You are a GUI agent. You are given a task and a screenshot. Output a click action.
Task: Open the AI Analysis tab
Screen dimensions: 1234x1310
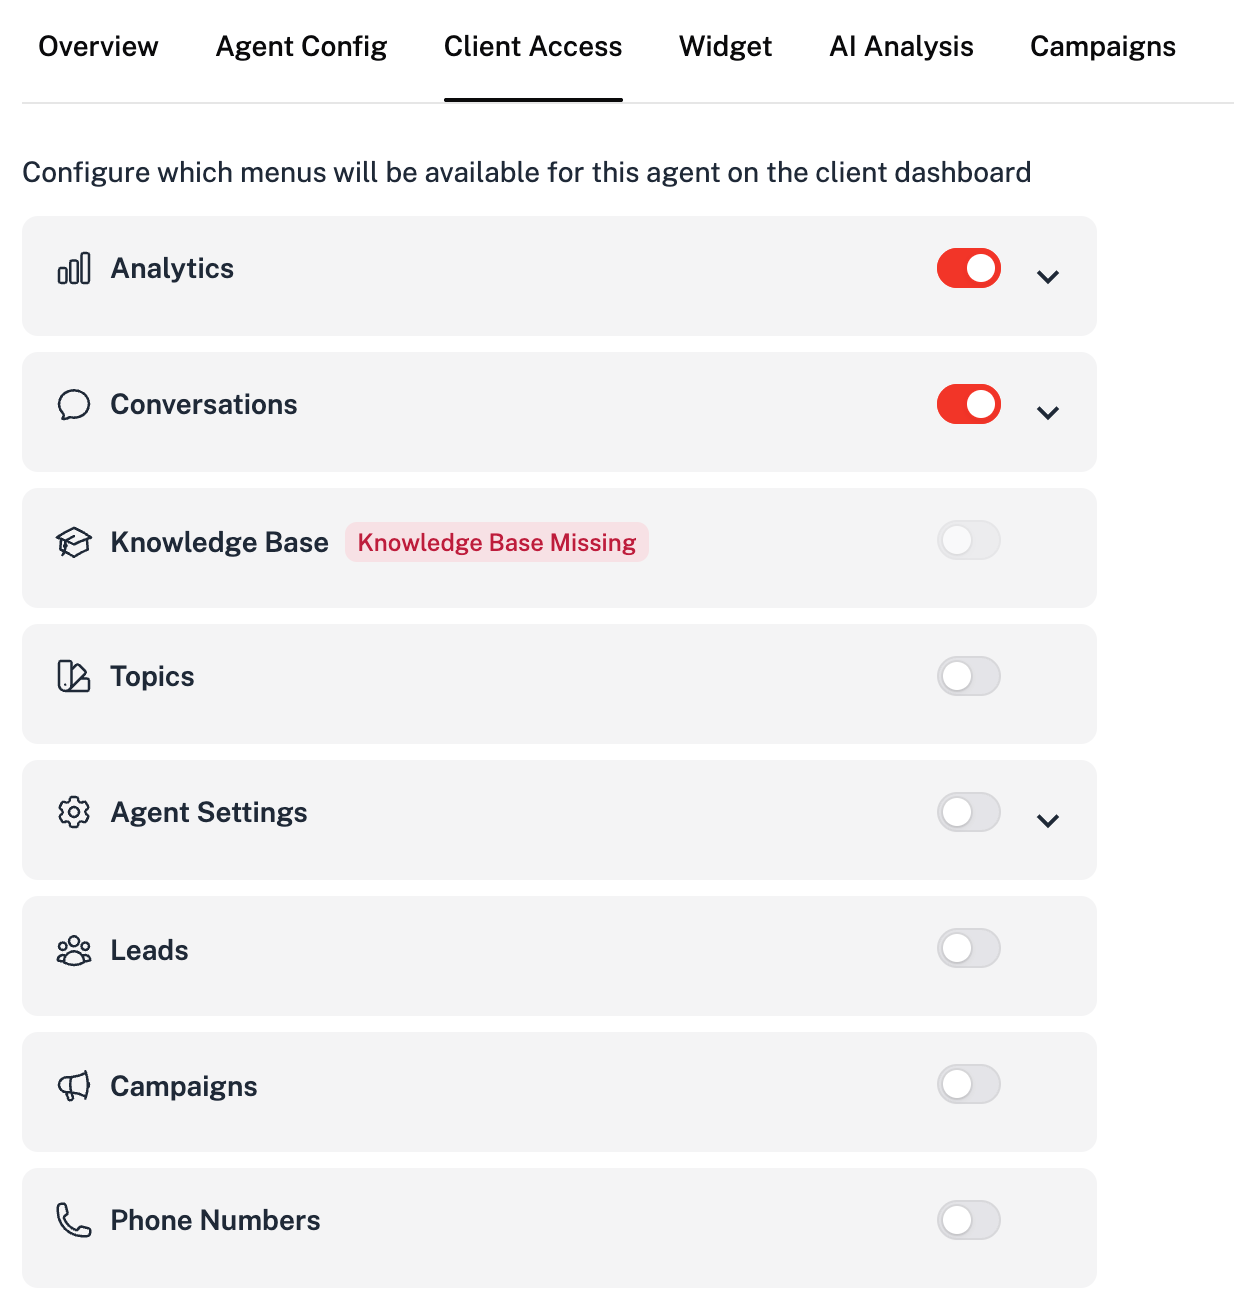pos(901,47)
